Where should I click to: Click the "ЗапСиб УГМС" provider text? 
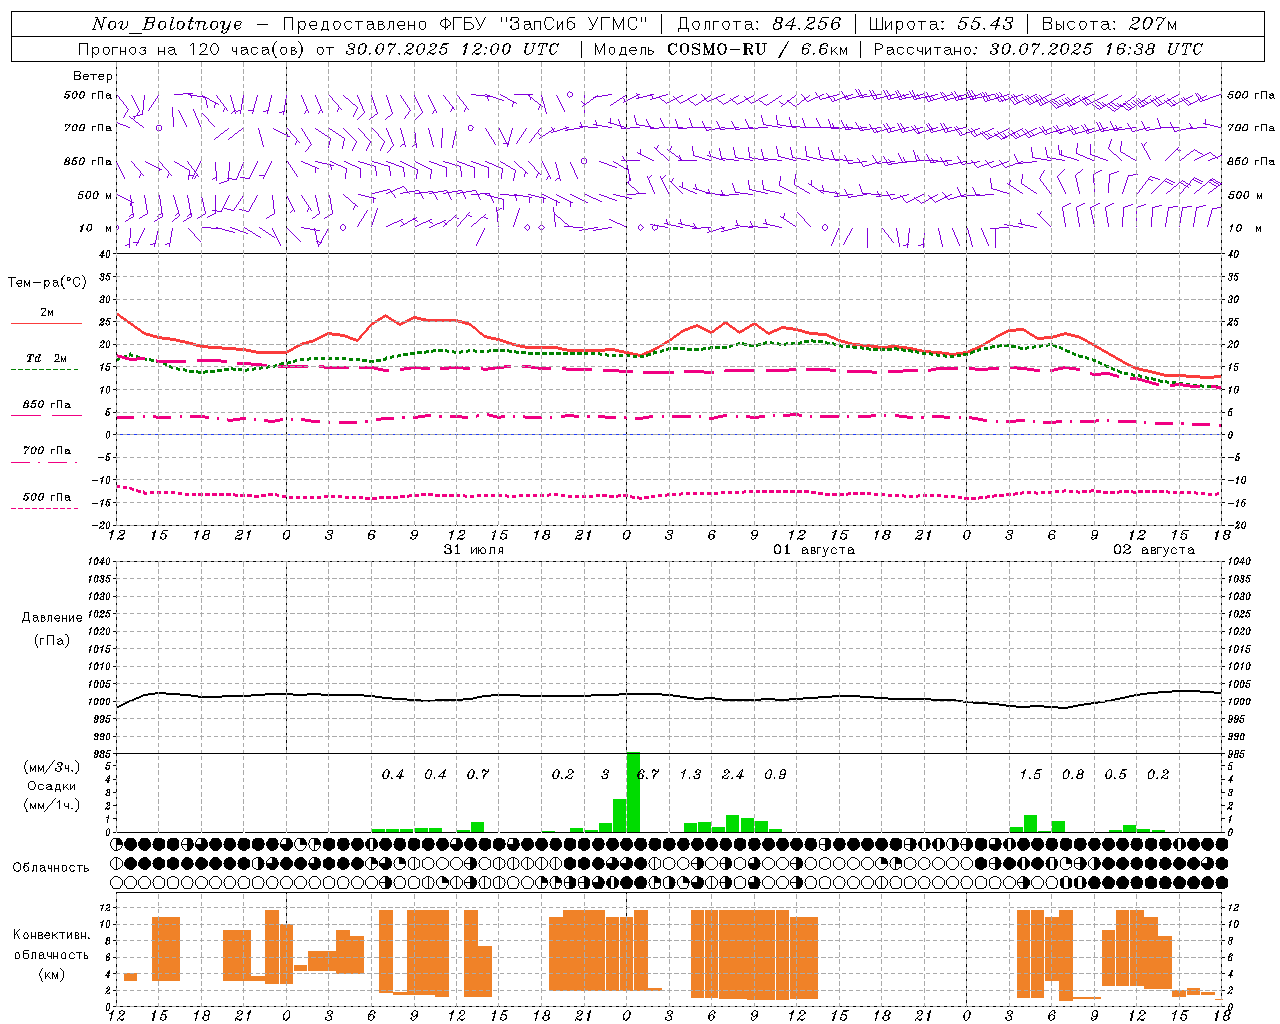(574, 24)
